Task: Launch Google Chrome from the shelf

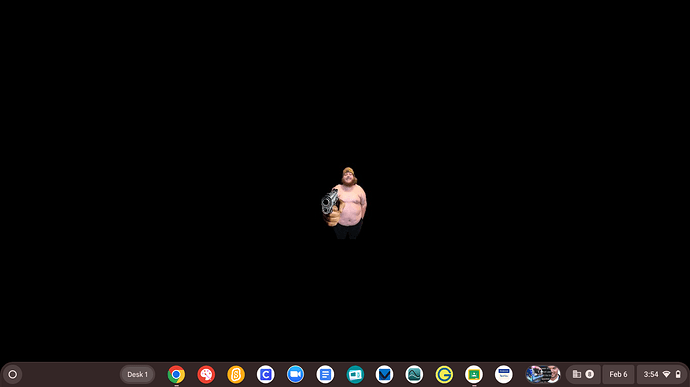Action: 176,375
